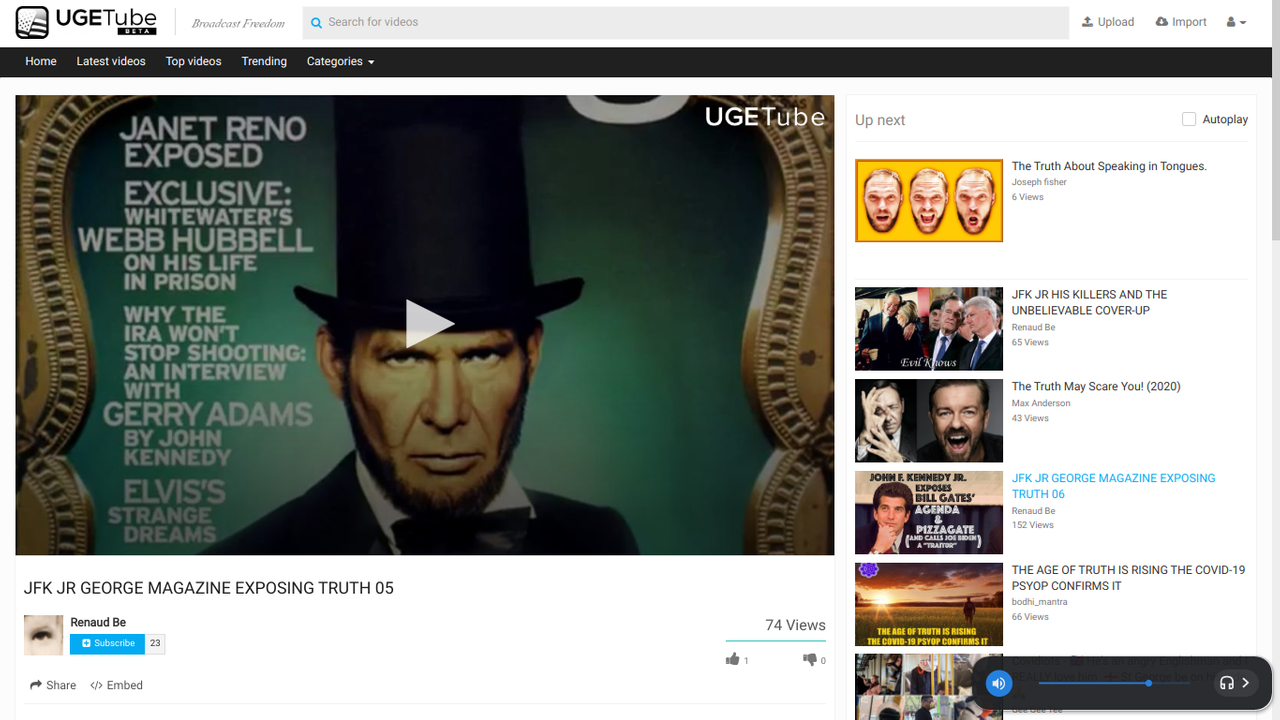Open the Trending menu item

(x=264, y=61)
